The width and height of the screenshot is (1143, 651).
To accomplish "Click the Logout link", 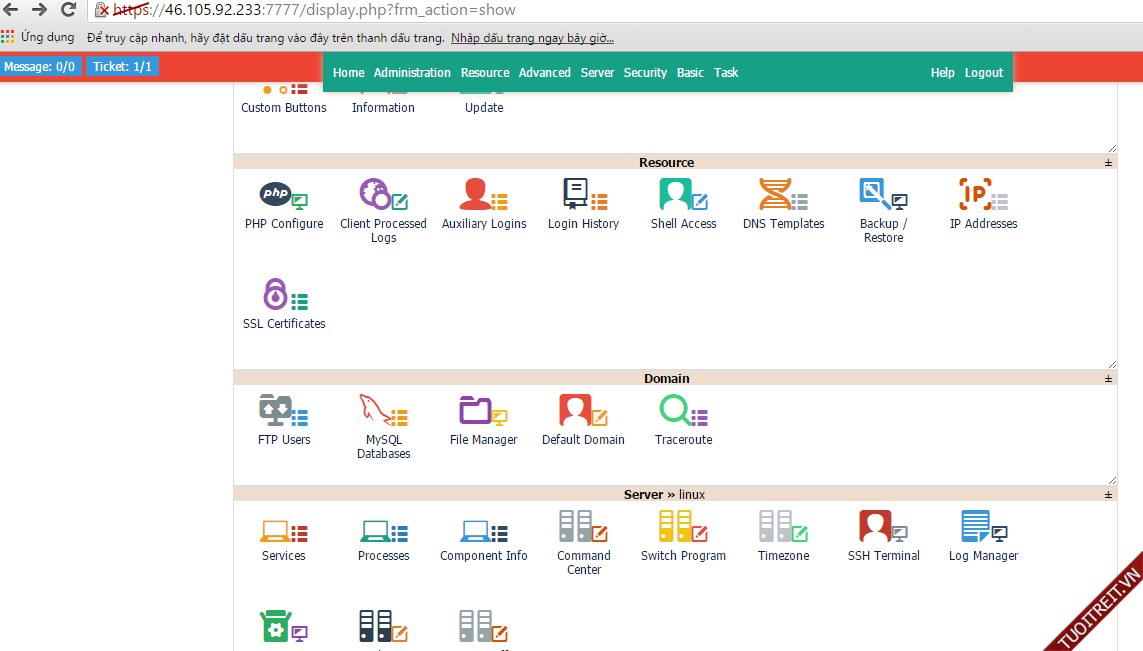I will (983, 73).
